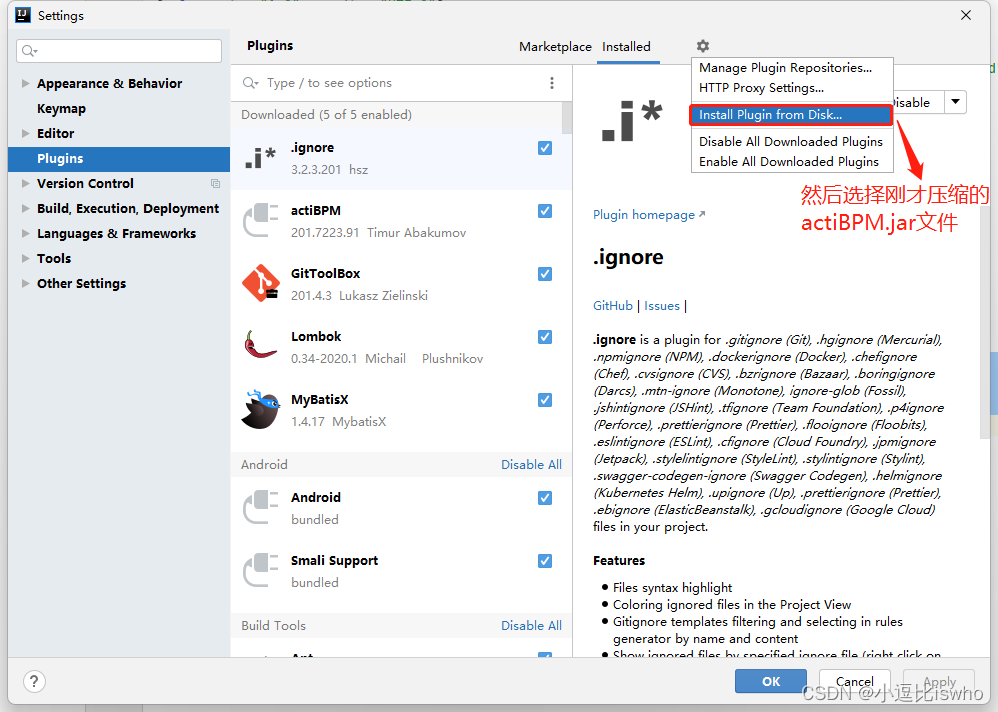
Task: Open the GitHub link
Action: [612, 305]
